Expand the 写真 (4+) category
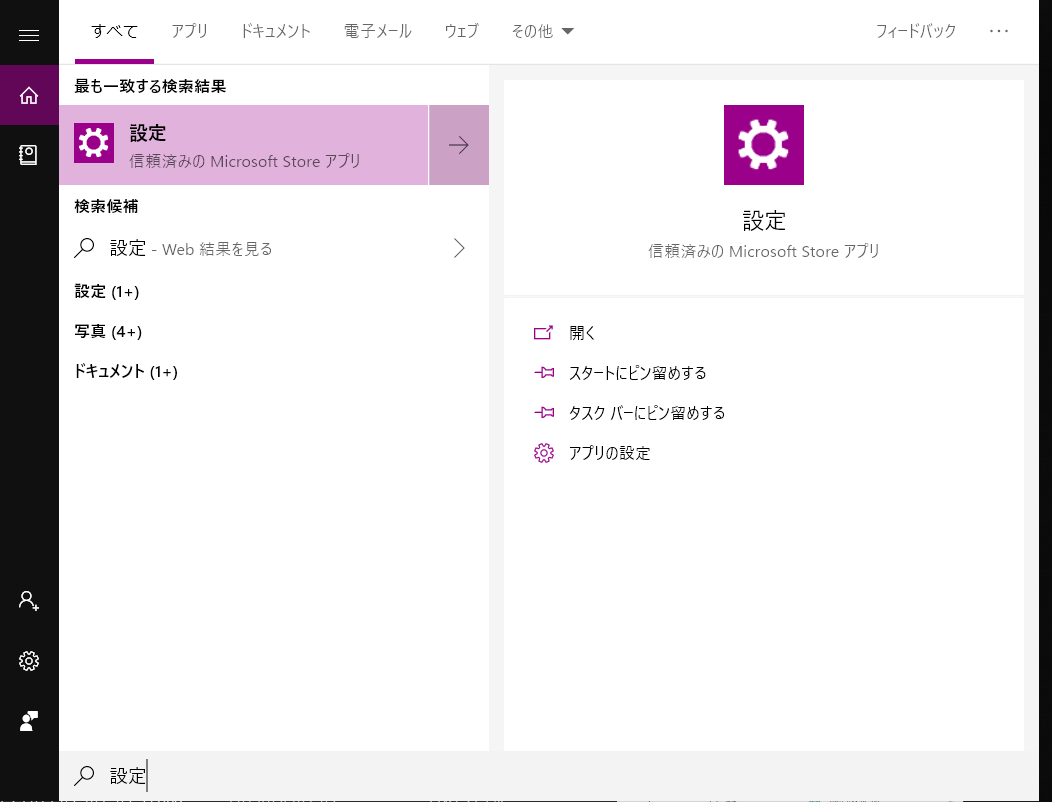This screenshot has height=802, width=1052. click(108, 332)
